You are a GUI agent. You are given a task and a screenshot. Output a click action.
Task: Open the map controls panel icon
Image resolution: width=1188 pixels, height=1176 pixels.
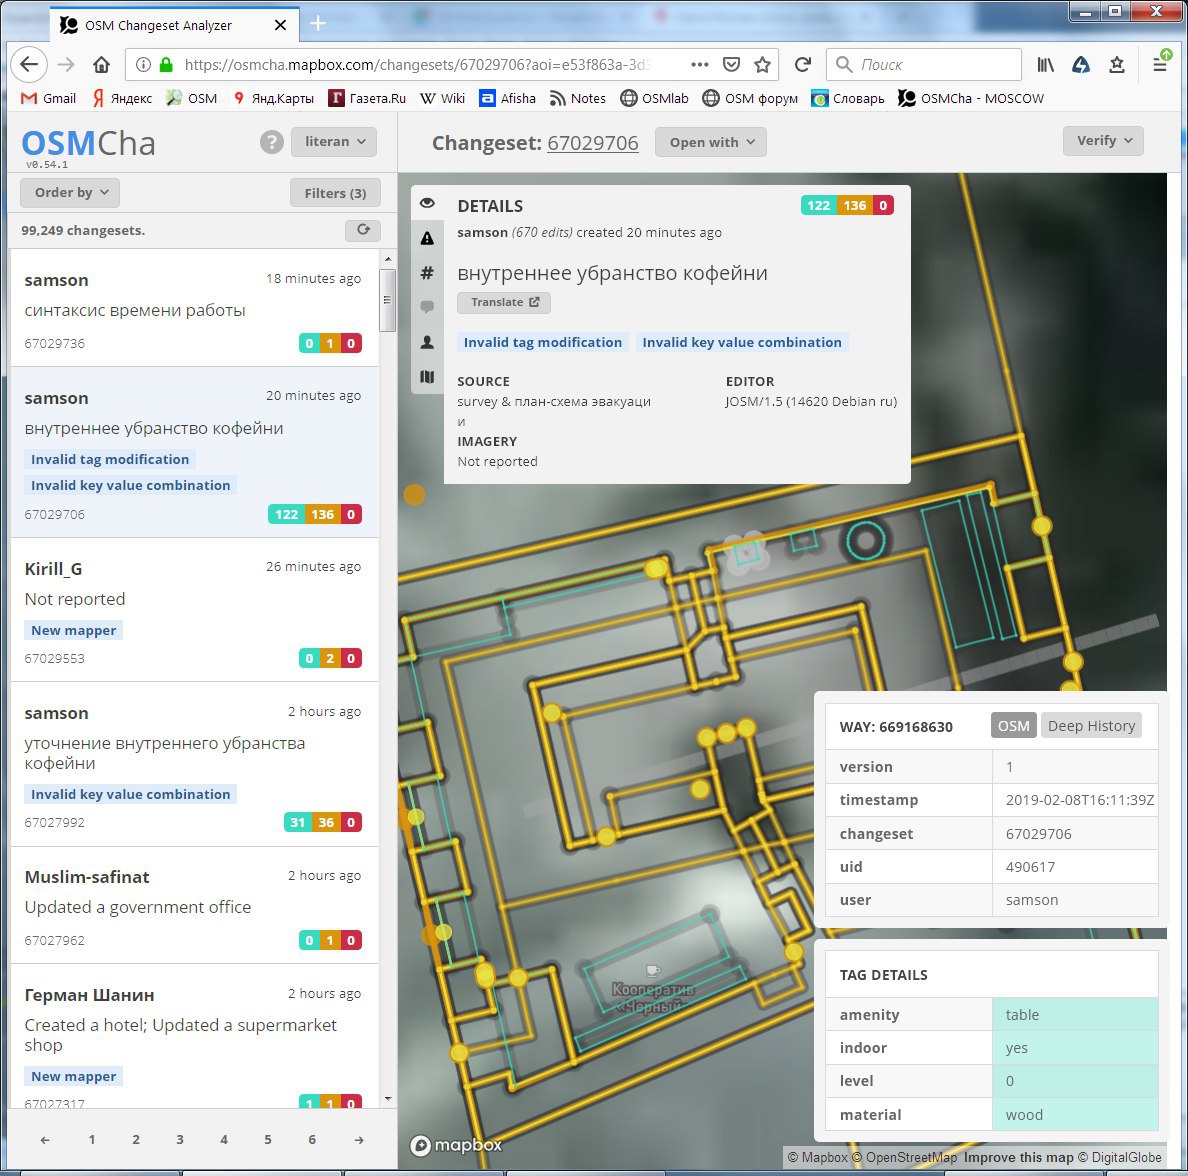coord(427,377)
